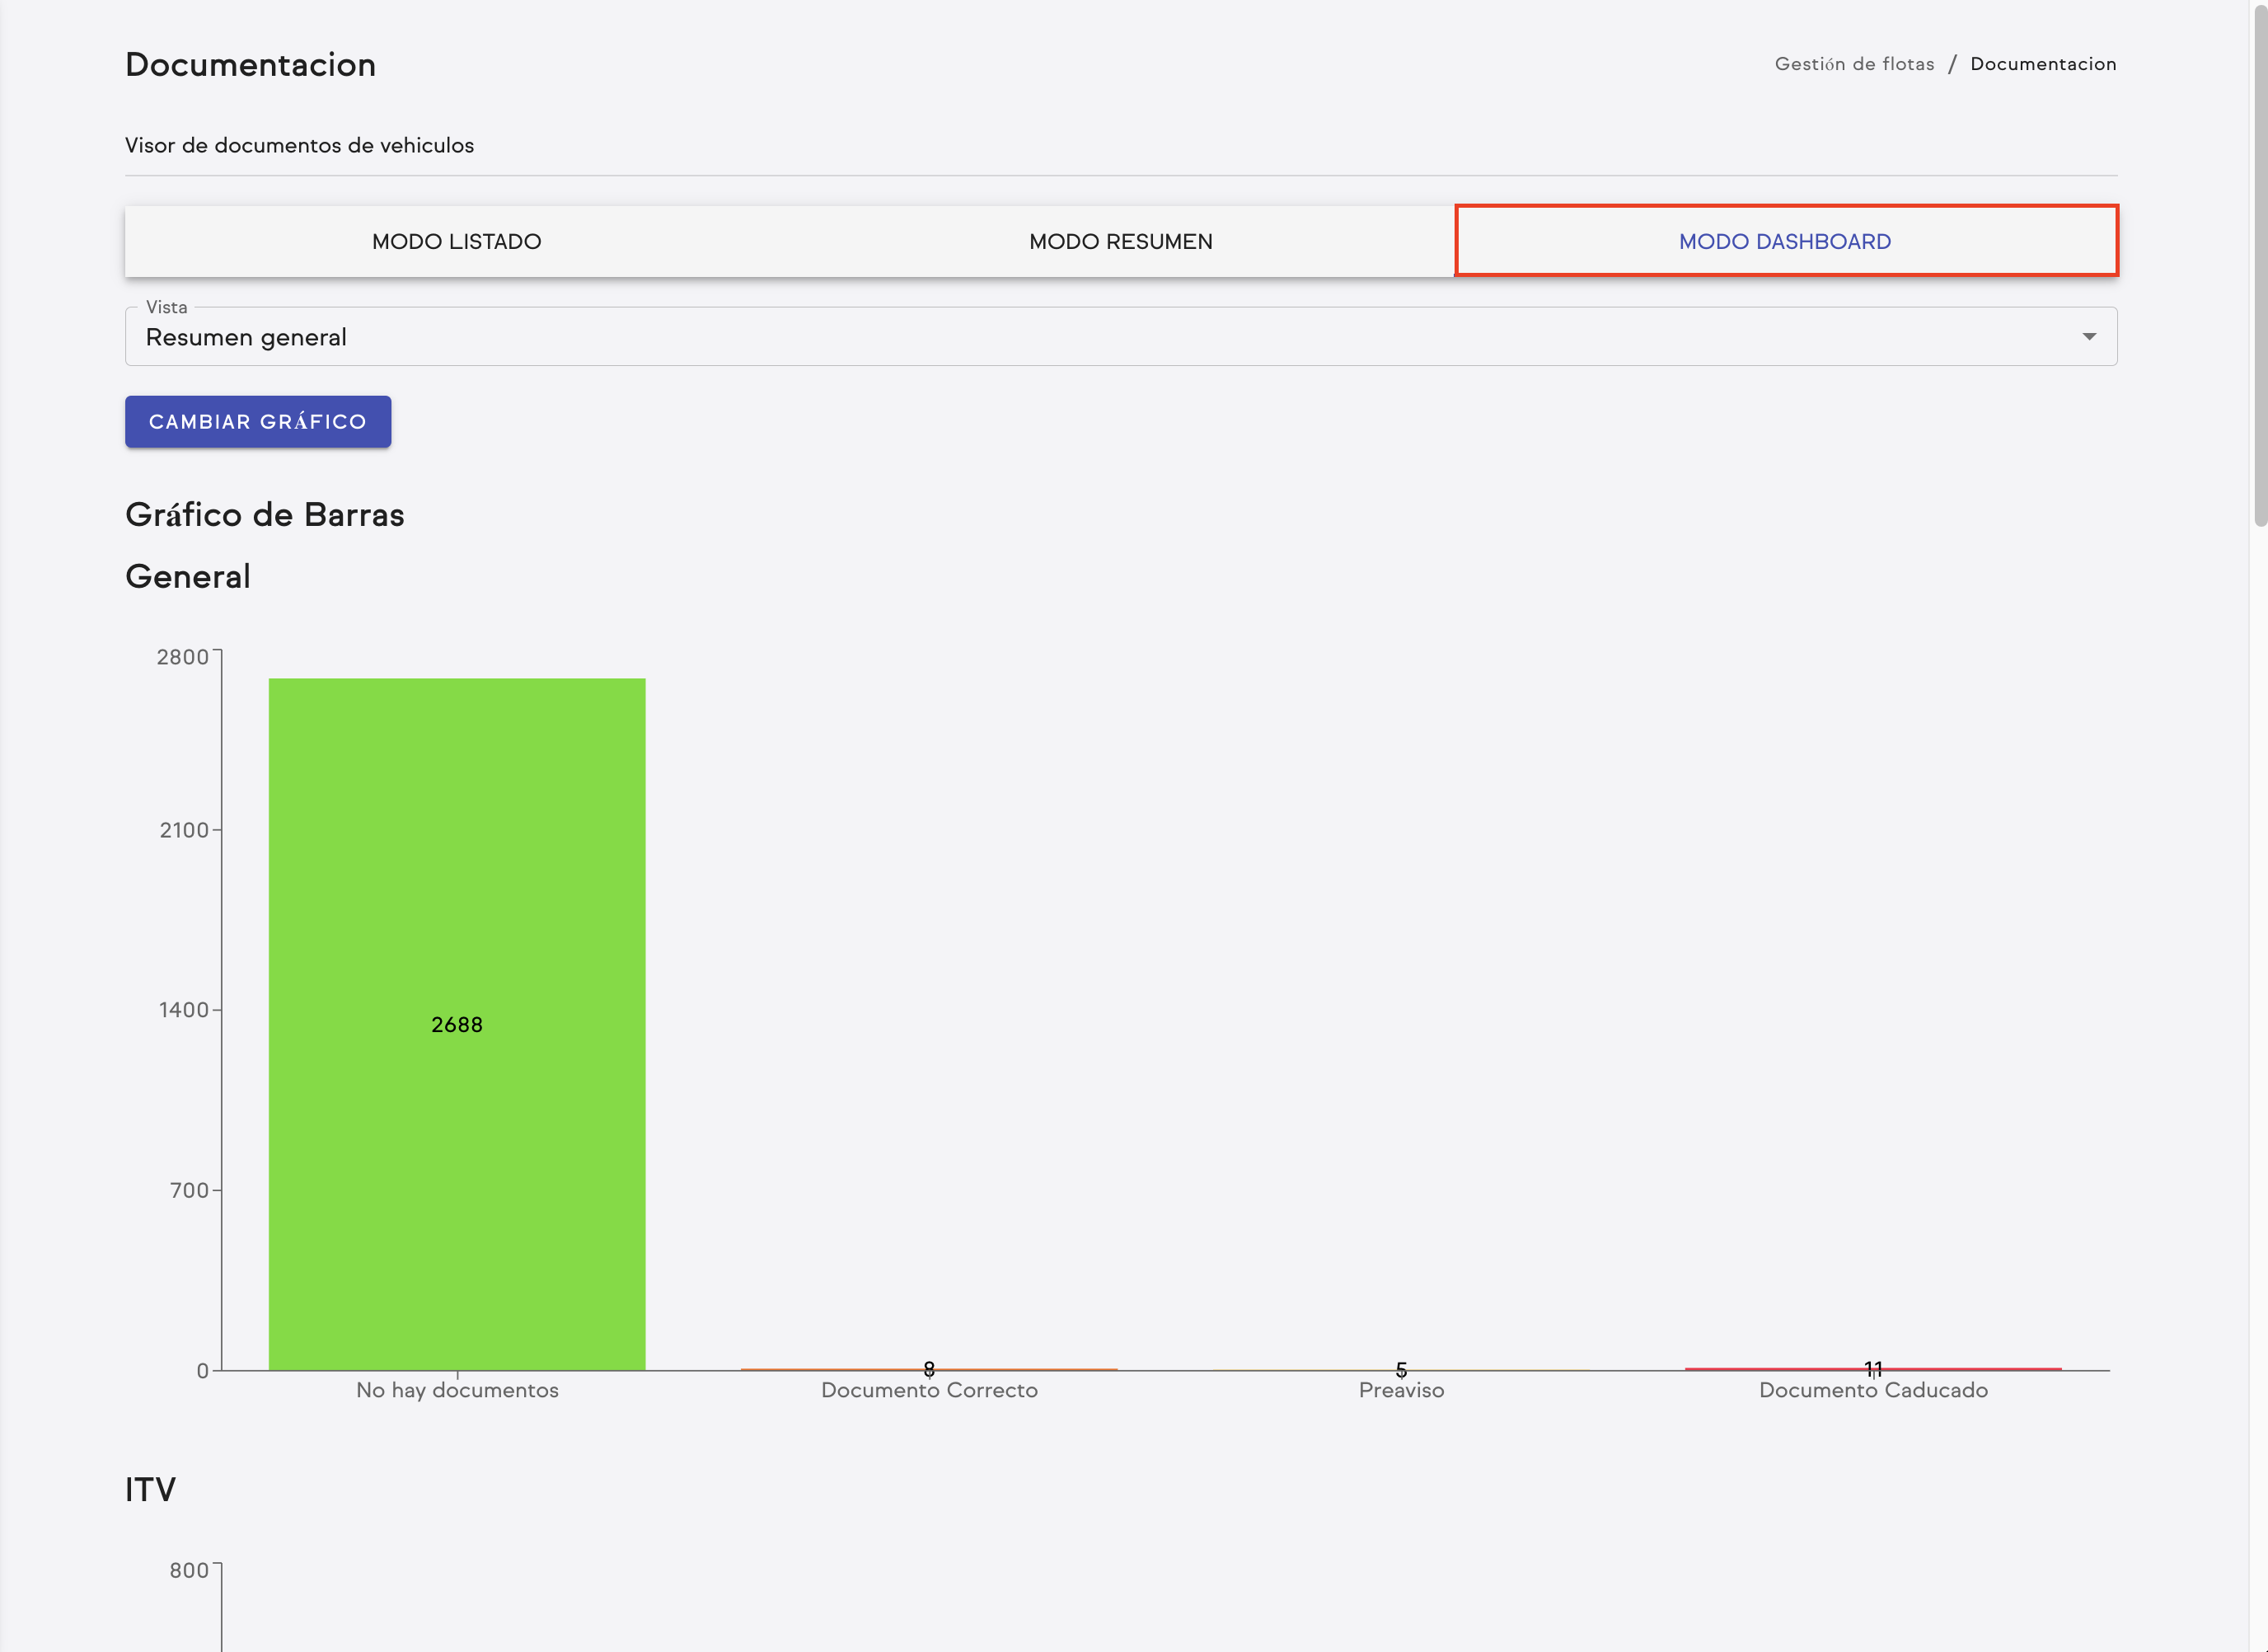Viewport: 2268px width, 1652px height.
Task: Click the Documentacion breadcrumb entry
Action: tap(2043, 63)
